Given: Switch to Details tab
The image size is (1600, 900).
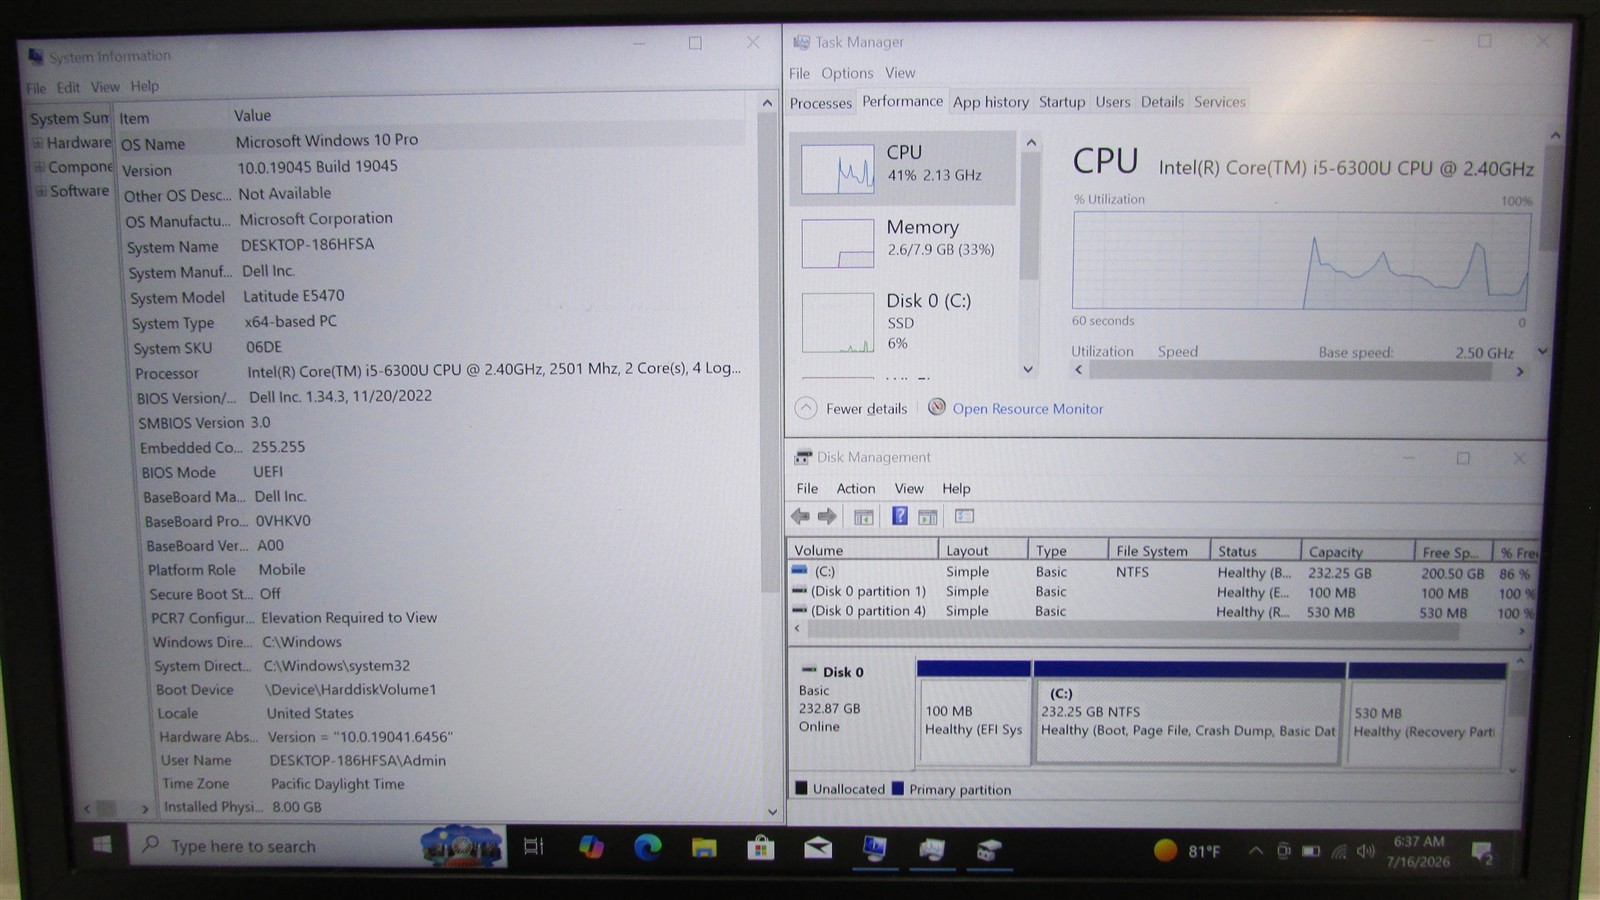Looking at the screenshot, I should point(1162,102).
